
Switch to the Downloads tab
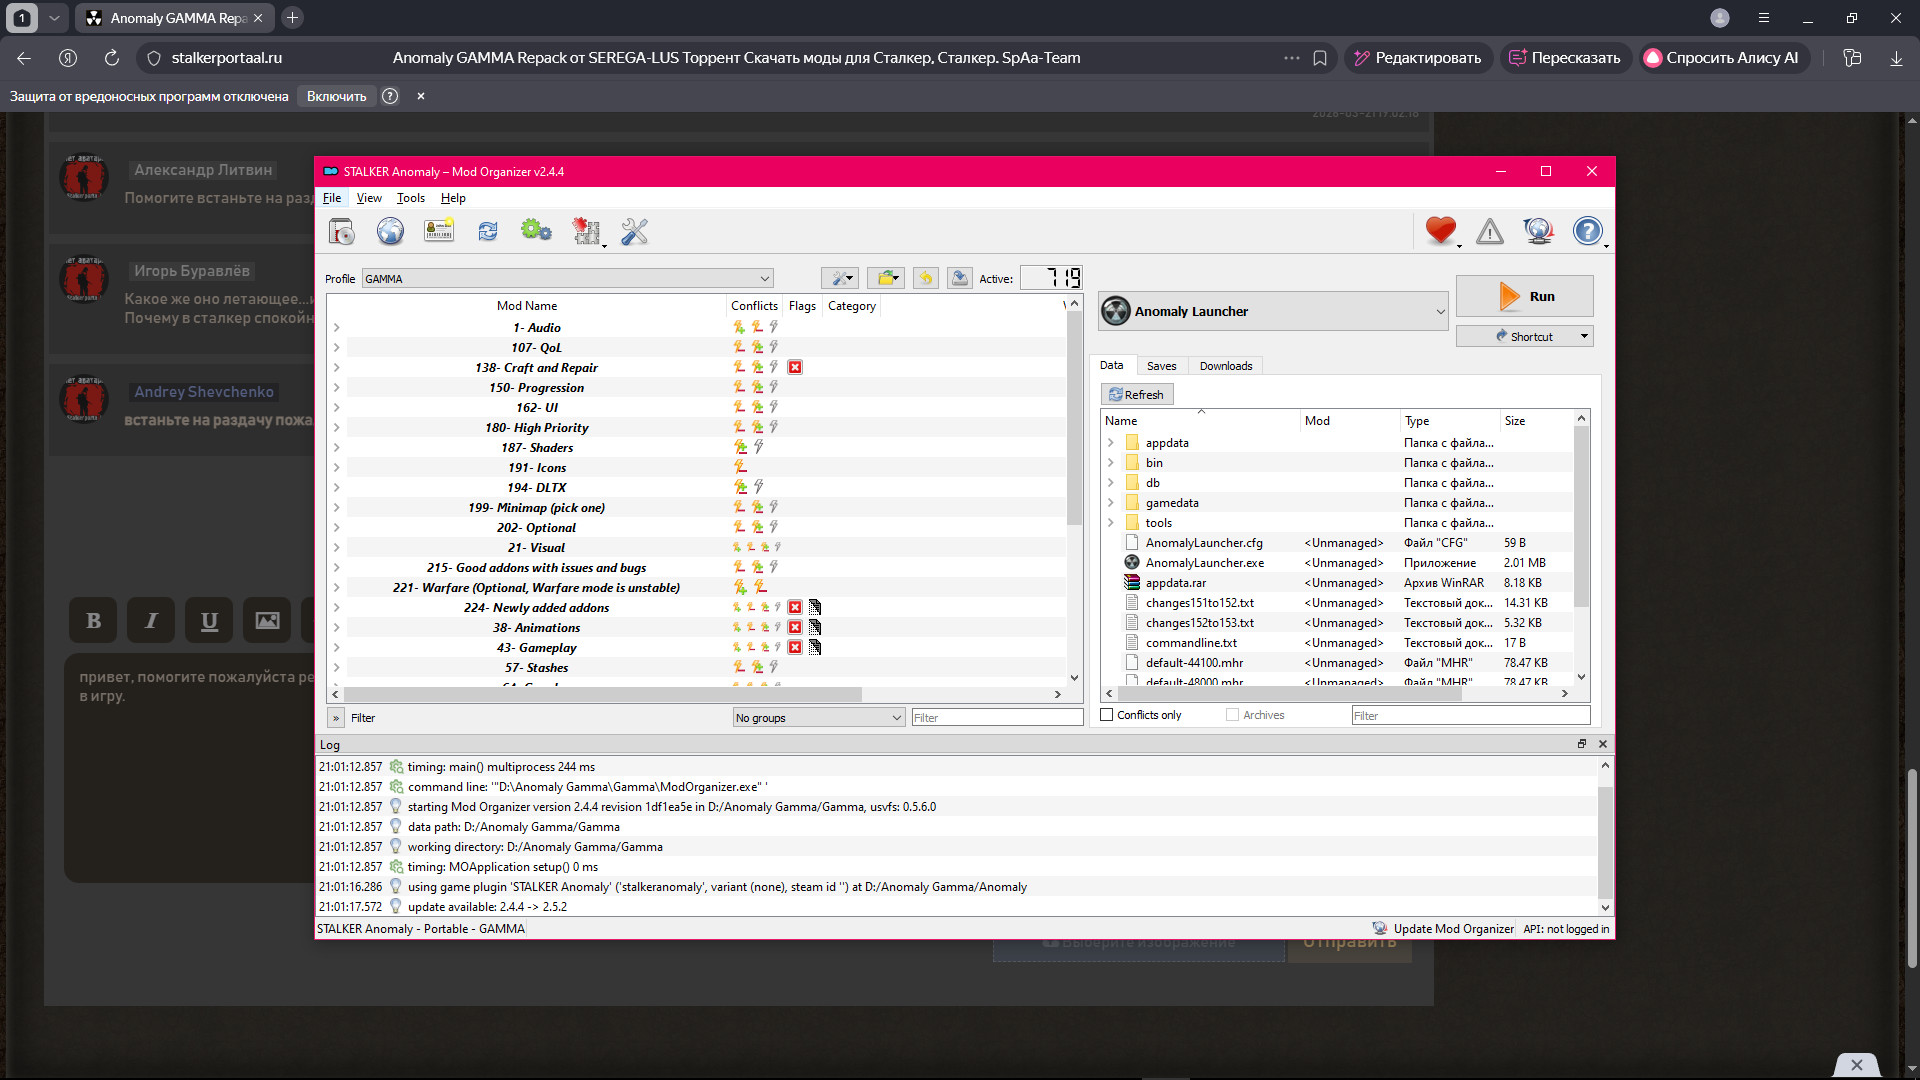(1225, 366)
